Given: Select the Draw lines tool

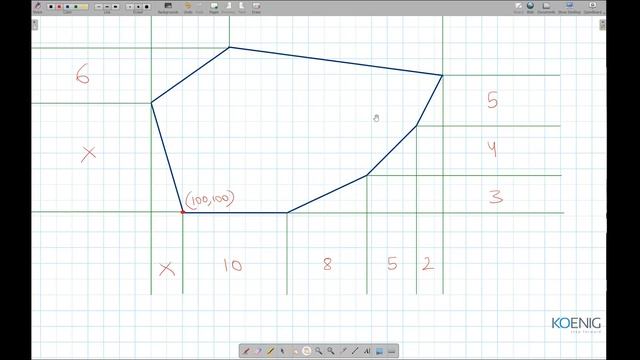Looking at the screenshot, I should coord(355,351).
